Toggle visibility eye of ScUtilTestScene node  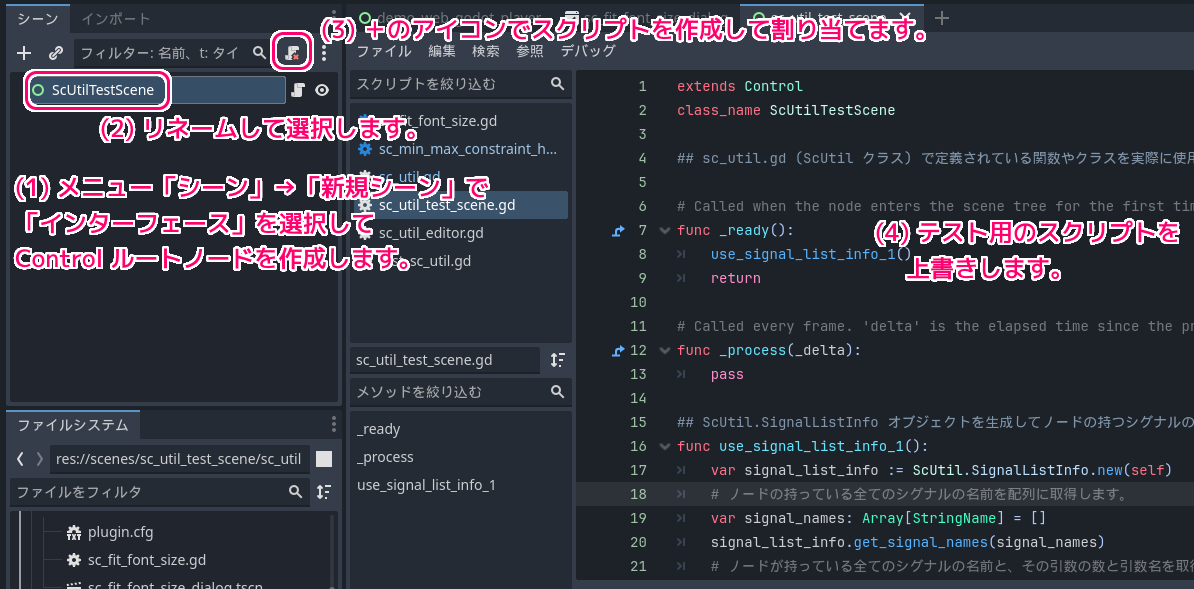click(x=322, y=90)
